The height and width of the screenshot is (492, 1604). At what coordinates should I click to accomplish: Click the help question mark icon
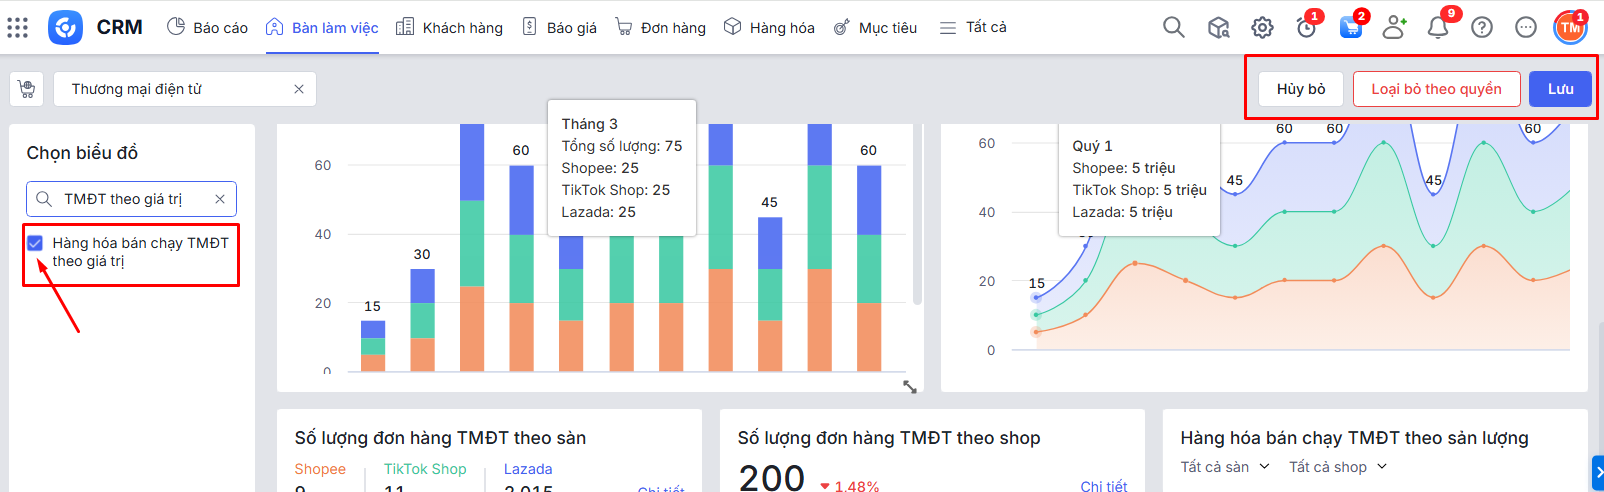(1482, 28)
